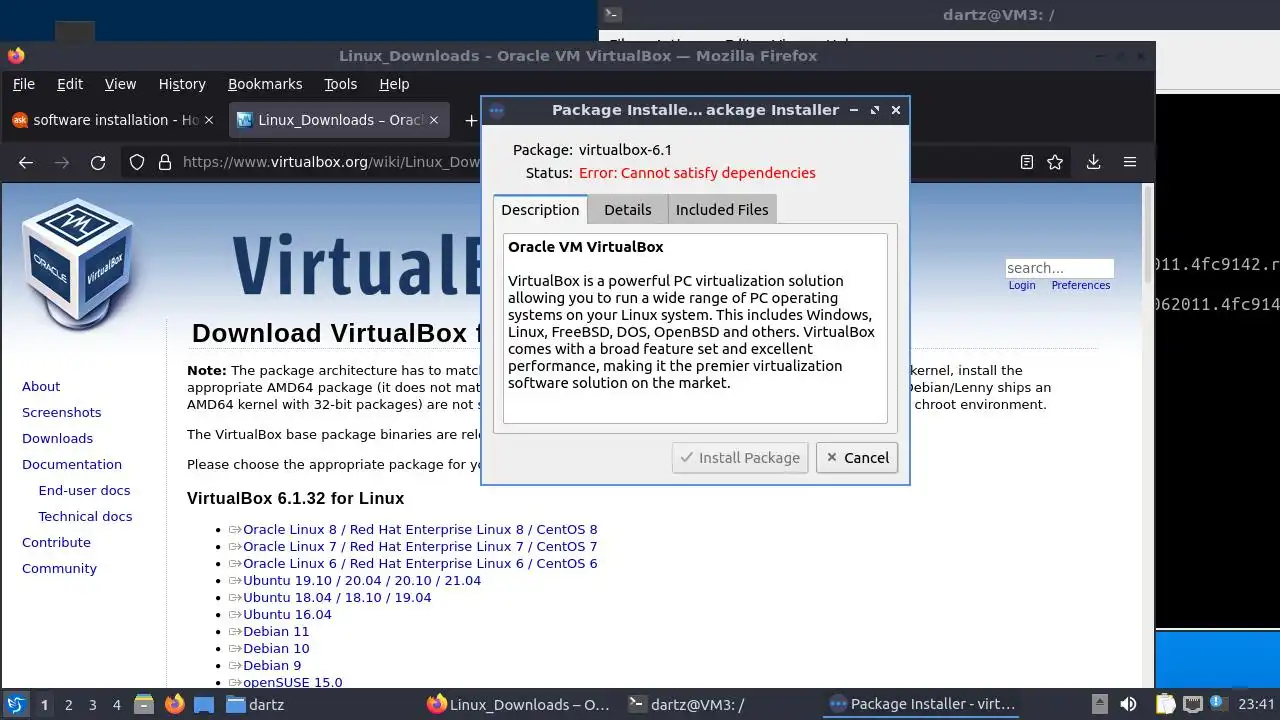Open the Debian 11 download link
The height and width of the screenshot is (720, 1280).
click(276, 631)
